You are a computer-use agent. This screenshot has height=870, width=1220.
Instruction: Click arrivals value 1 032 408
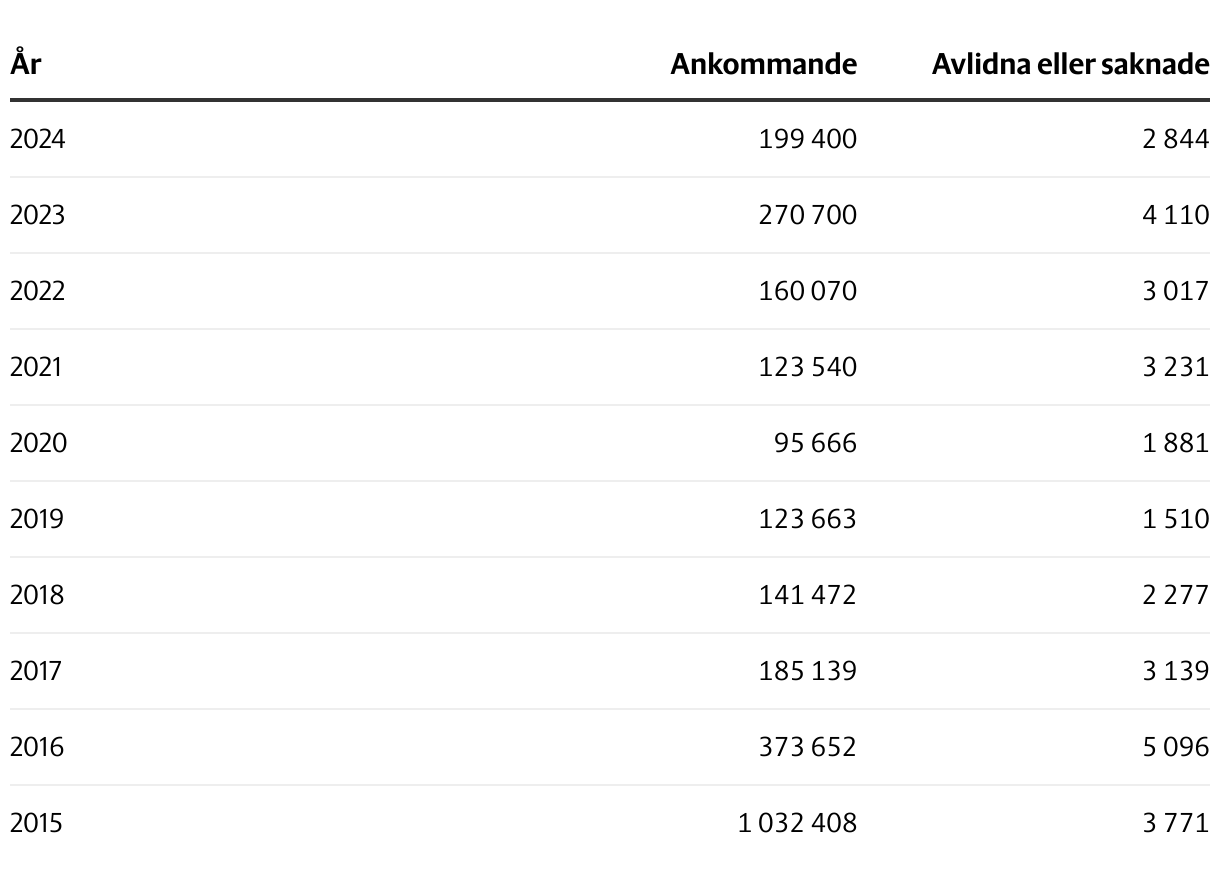tap(798, 823)
